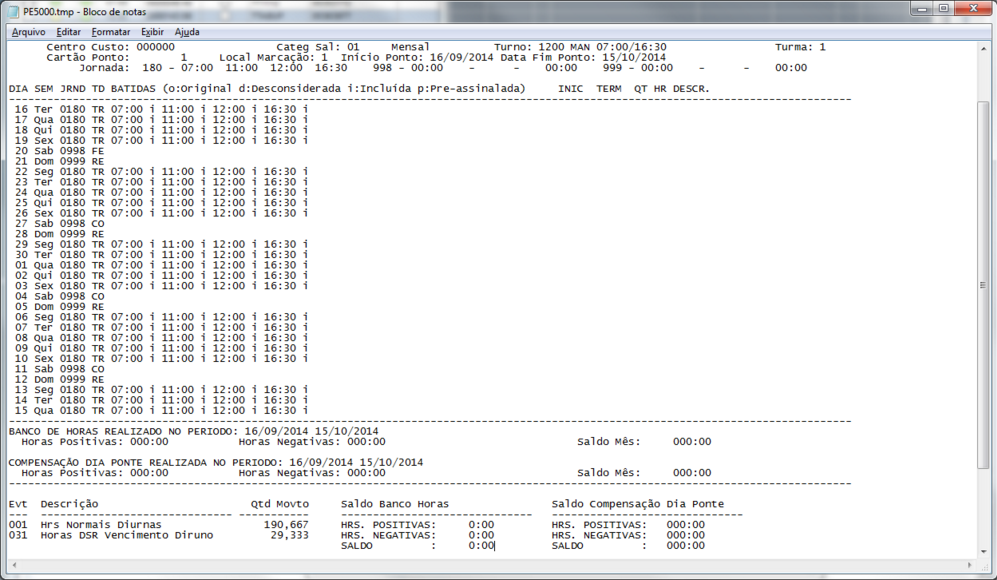Open the Ajuda menu
Image resolution: width=997 pixels, height=580 pixels.
click(x=187, y=32)
